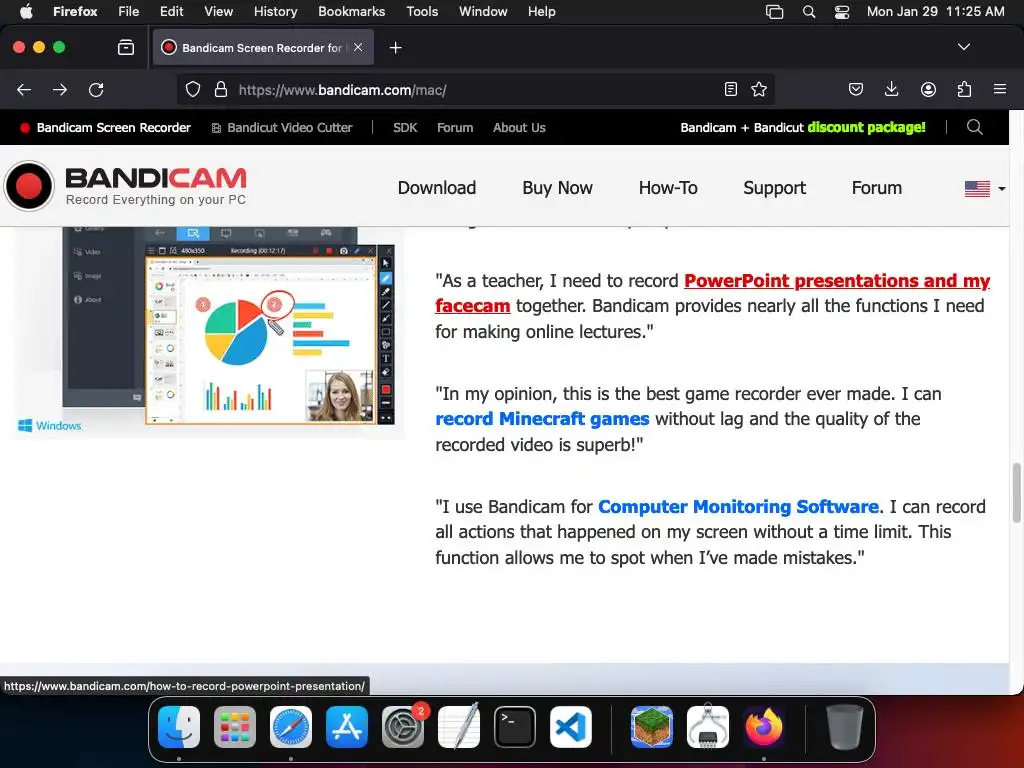
Task: Open the Buy Now nav item
Action: pos(557,188)
